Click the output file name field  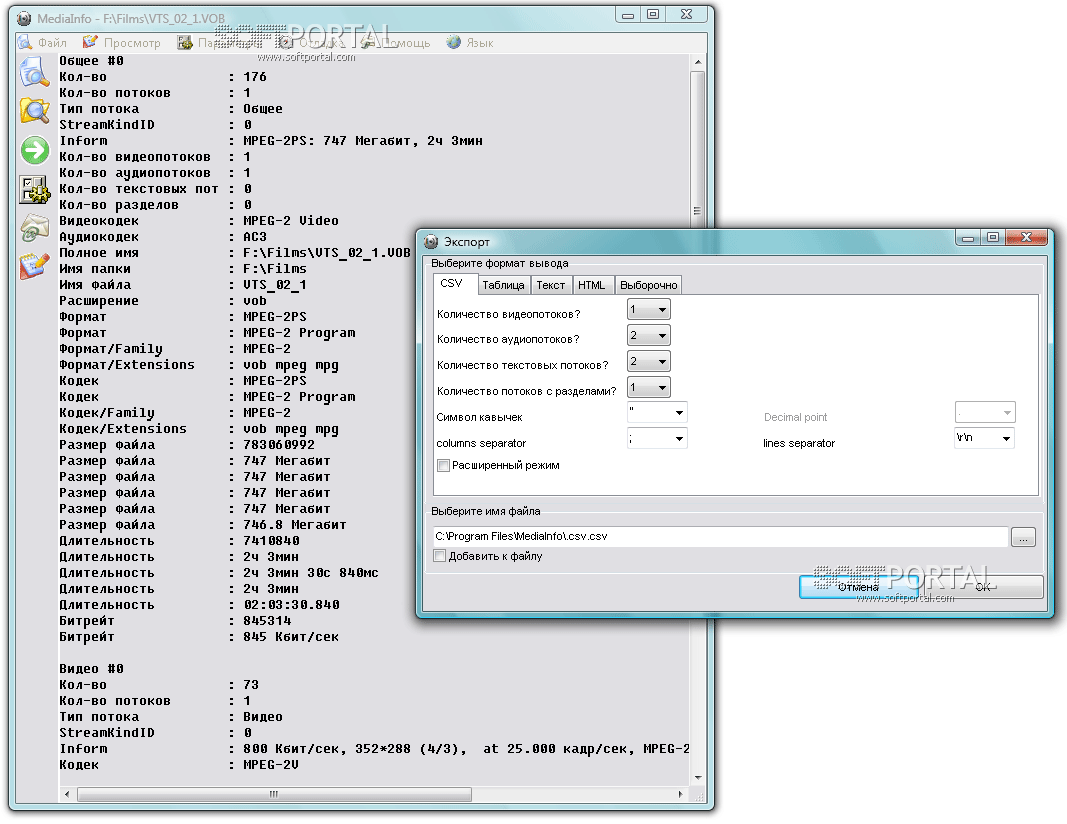click(721, 536)
